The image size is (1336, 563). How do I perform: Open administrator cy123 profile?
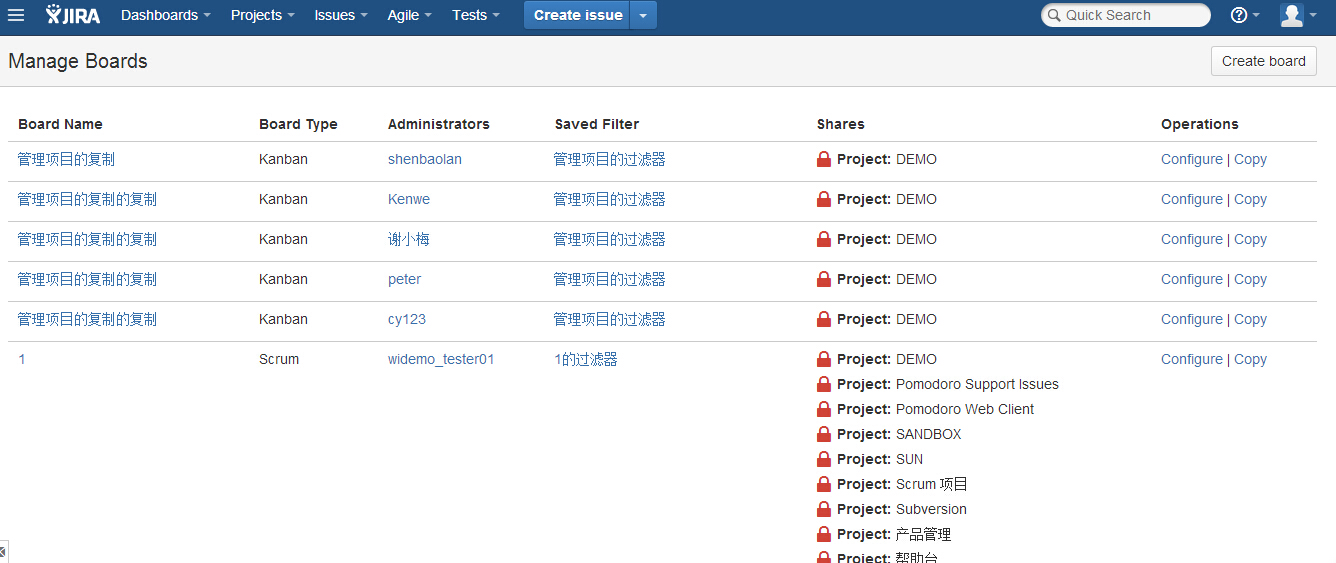[x=407, y=319]
